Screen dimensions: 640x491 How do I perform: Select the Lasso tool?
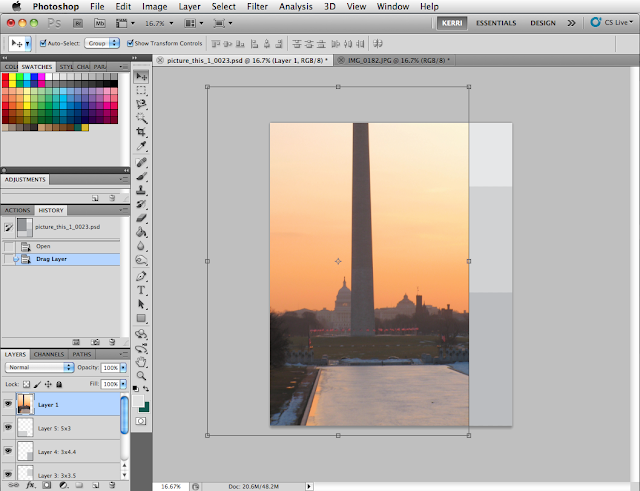click(142, 104)
